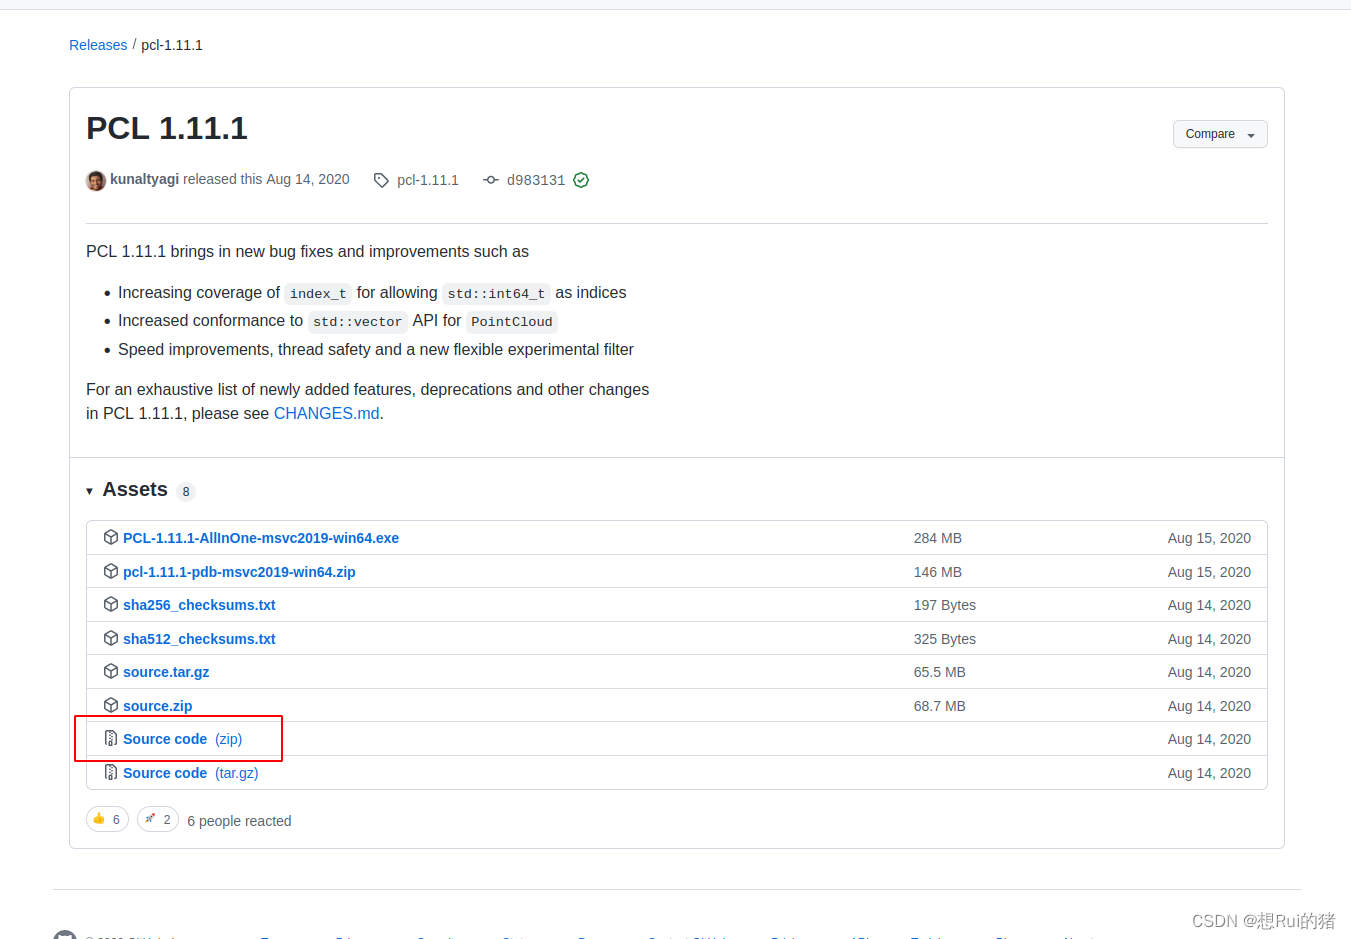The height and width of the screenshot is (939, 1351).
Task: Click the package icon beside pcl-1.11.1-pdb-msvc2019-win64.zip
Action: coord(111,571)
